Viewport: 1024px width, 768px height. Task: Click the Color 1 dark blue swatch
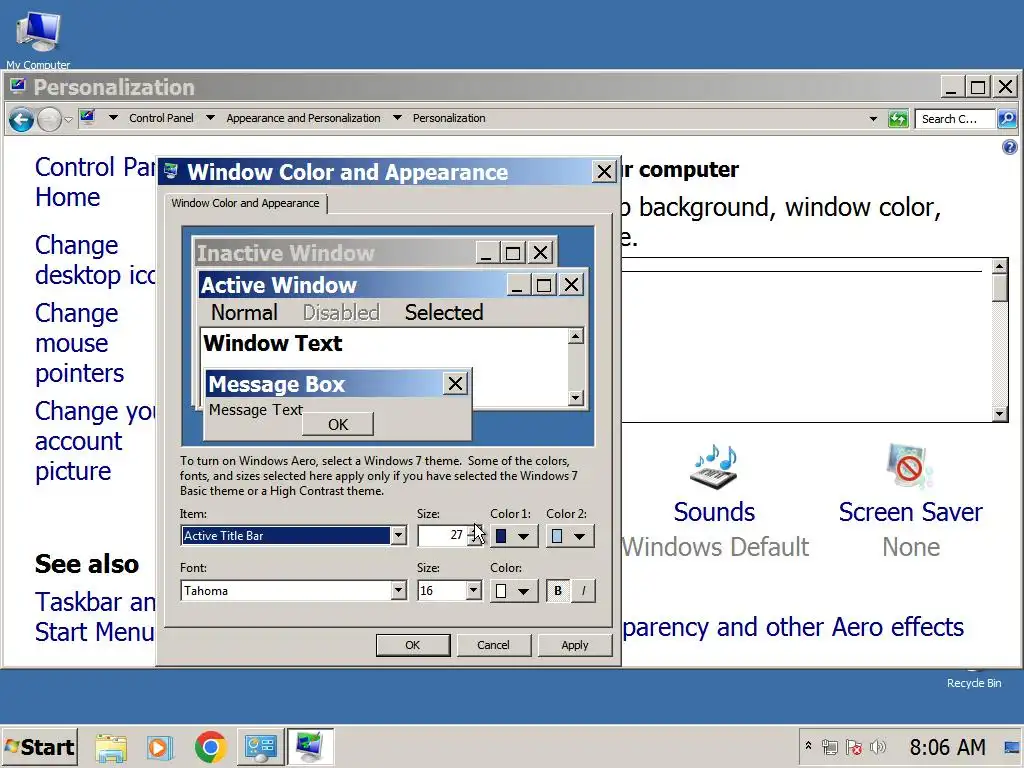tap(501, 536)
